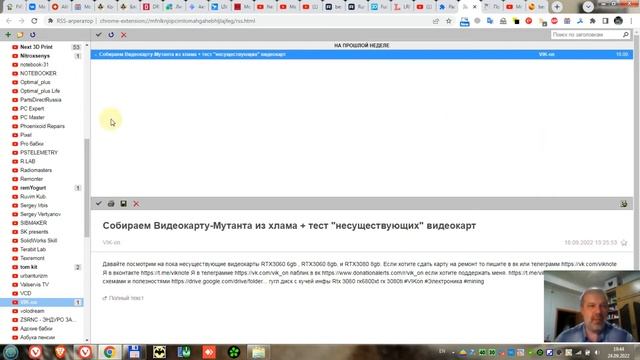Focus the headline search field

pyautogui.click(x=587, y=35)
